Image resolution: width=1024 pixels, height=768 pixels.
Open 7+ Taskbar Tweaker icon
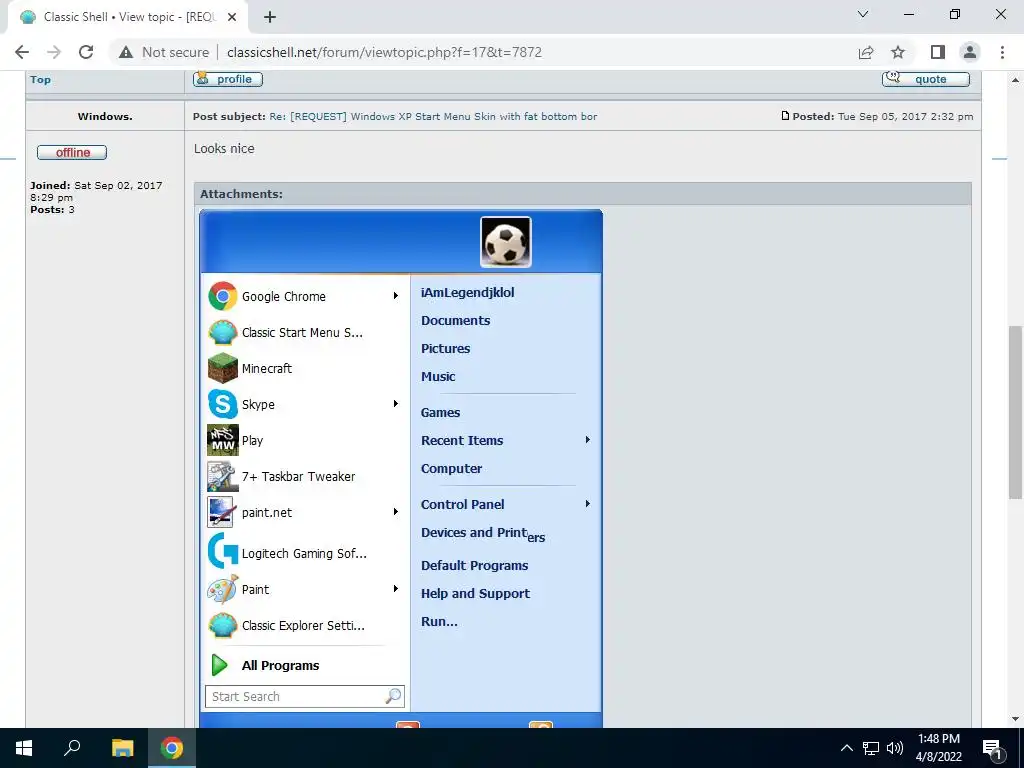[x=223, y=476]
